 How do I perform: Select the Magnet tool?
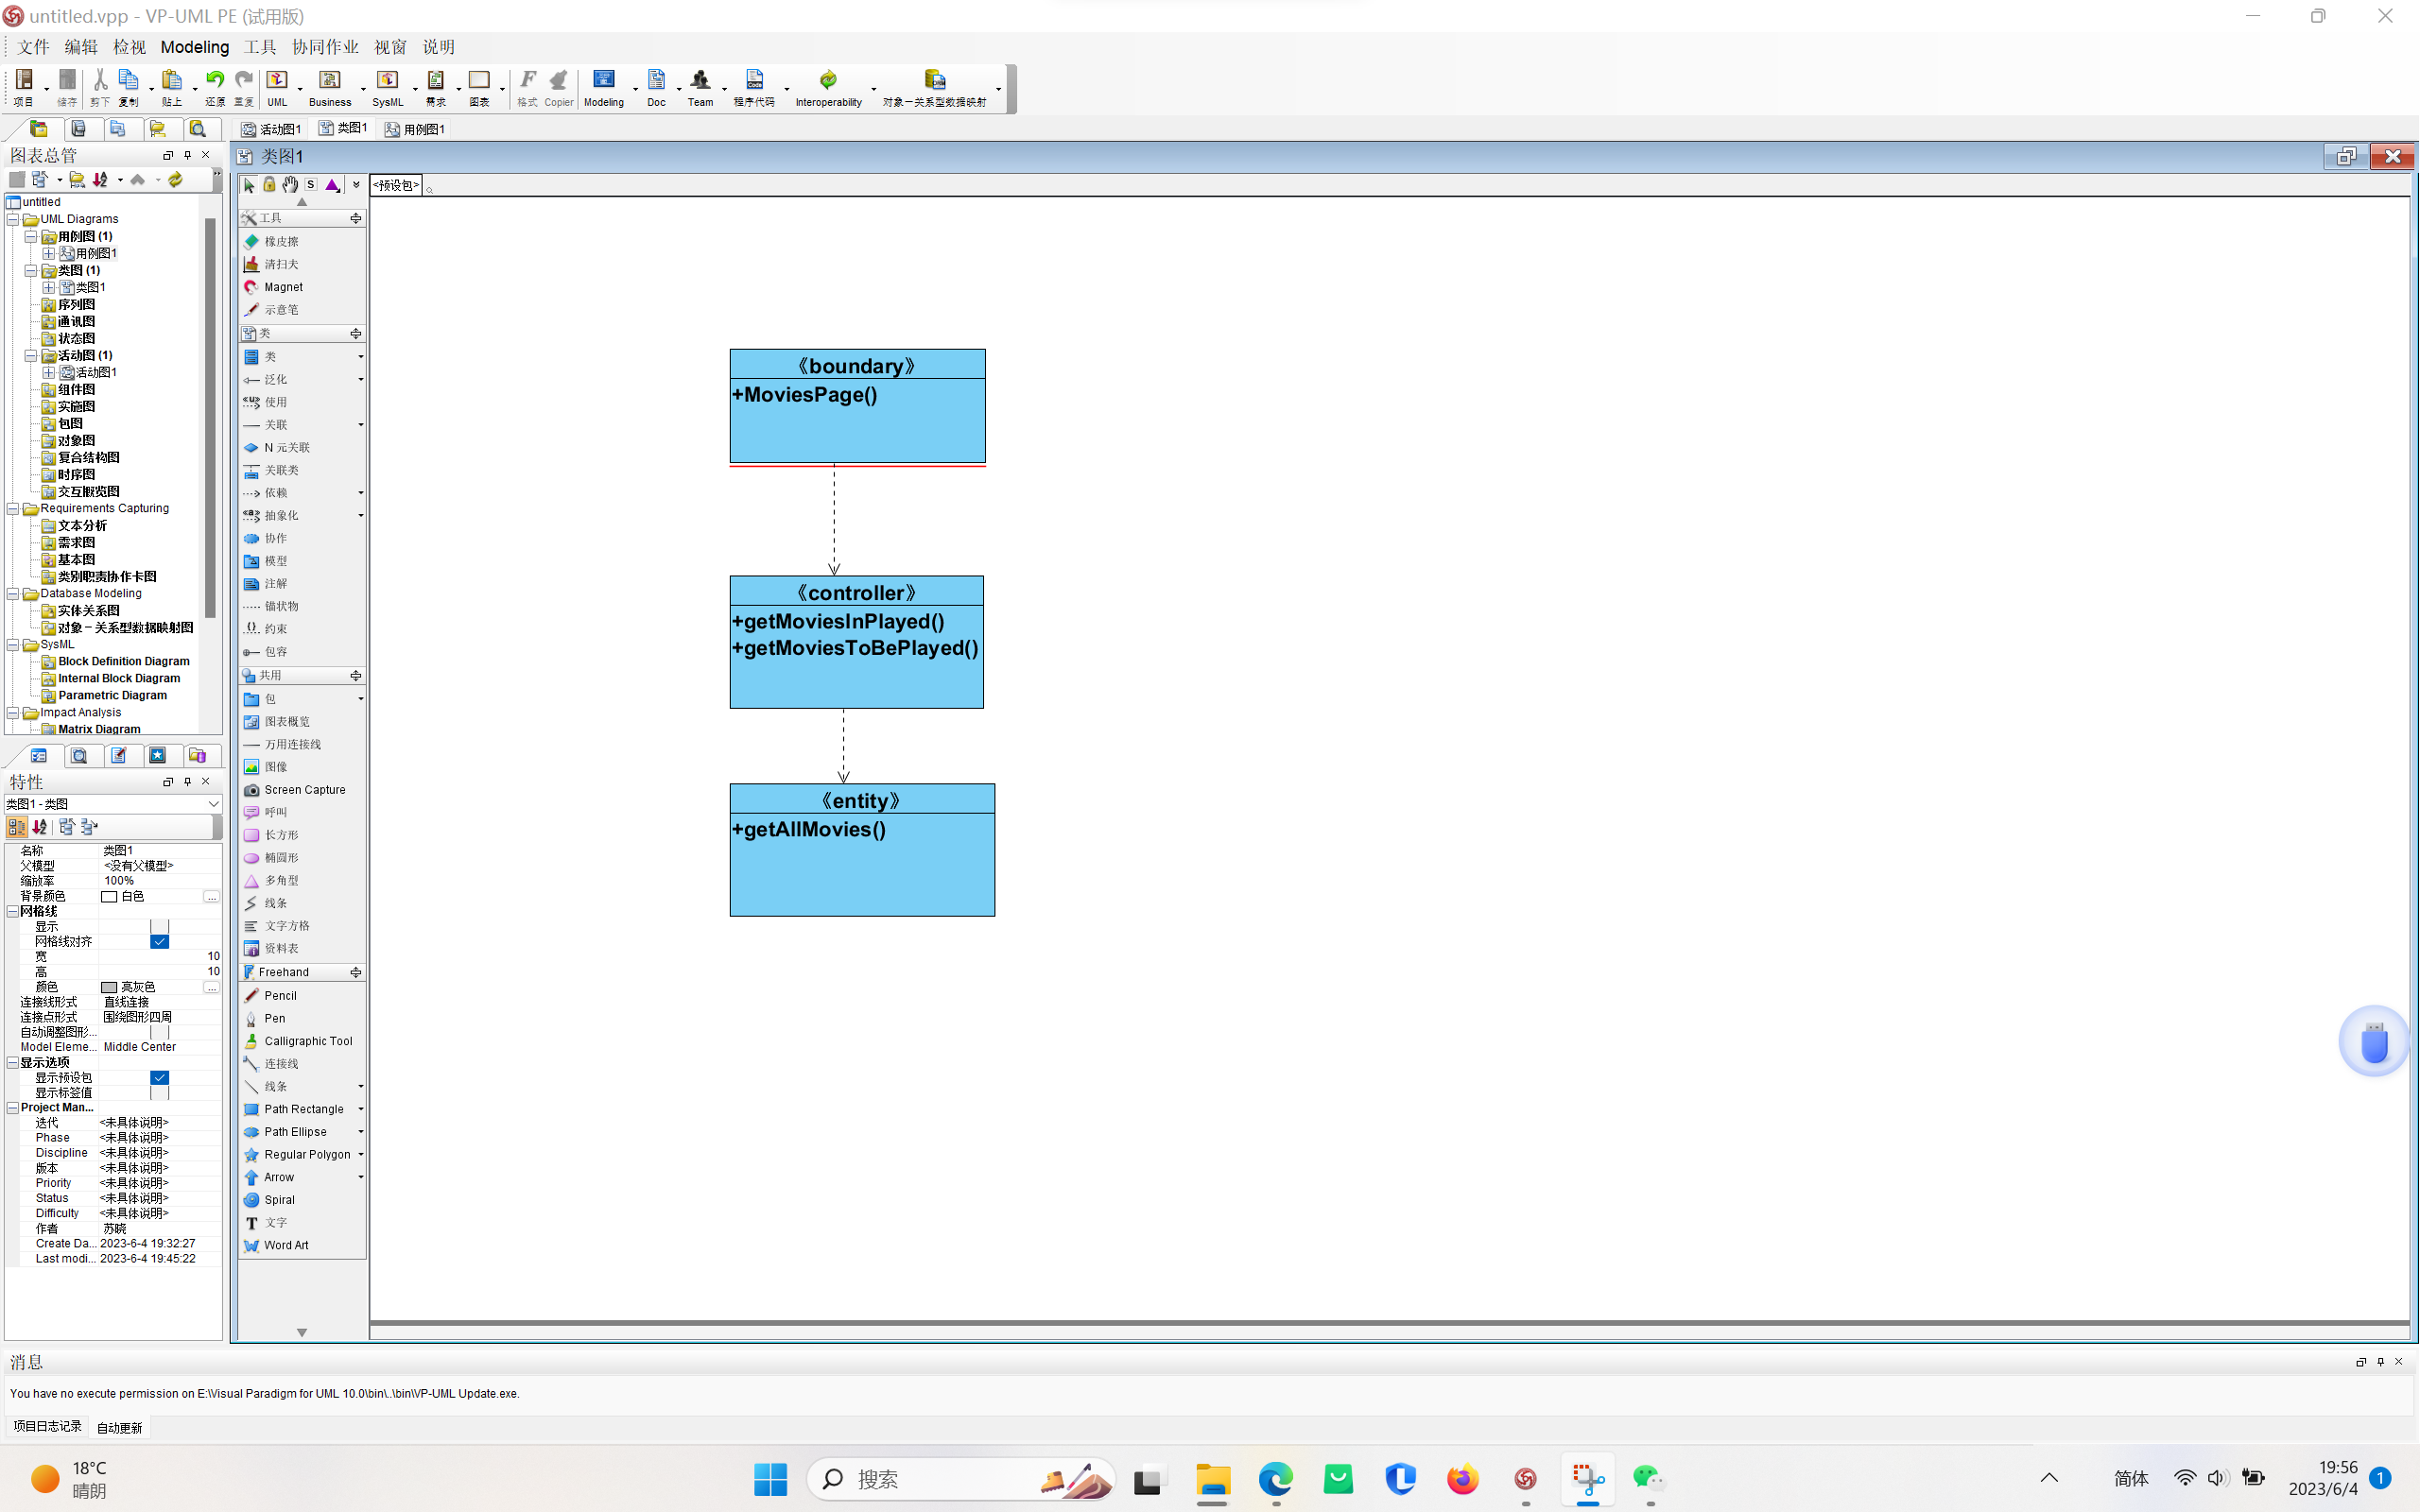pyautogui.click(x=282, y=287)
